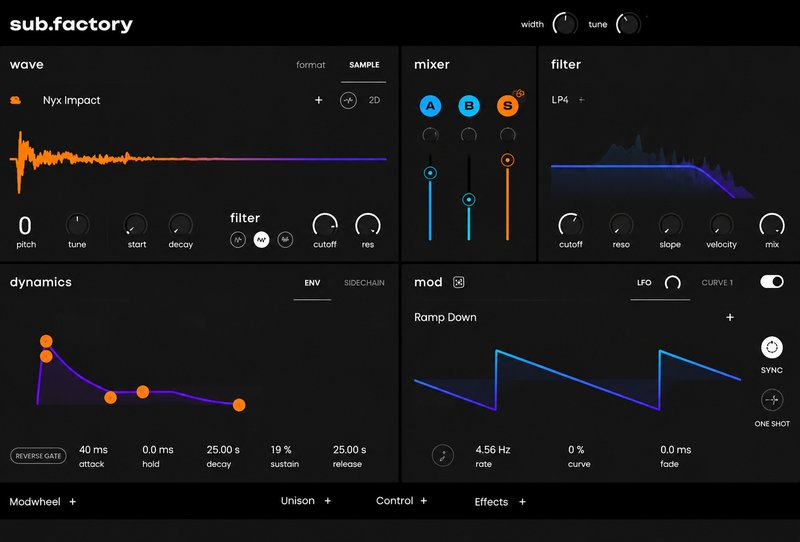
Task: Toggle the mod section on/off switch
Action: pyautogui.click(x=772, y=282)
